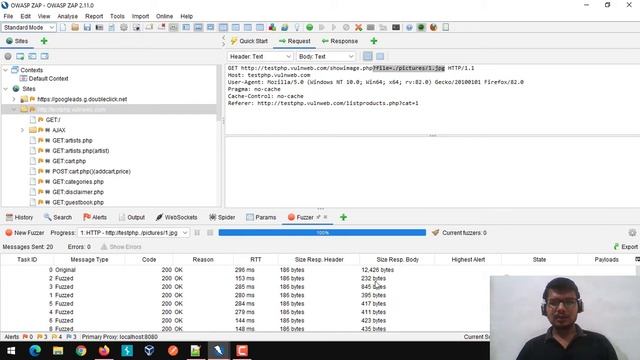Click the second split request/response view icon
This screenshot has width=640, height=360.
pyautogui.click(x=380, y=56)
